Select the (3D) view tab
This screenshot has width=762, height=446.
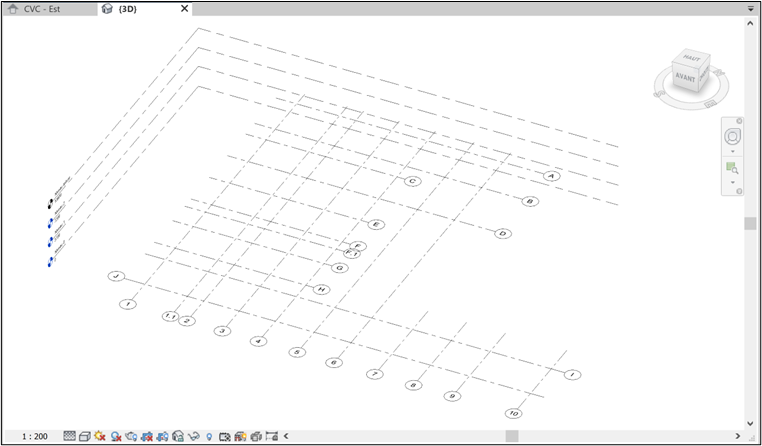127,9
